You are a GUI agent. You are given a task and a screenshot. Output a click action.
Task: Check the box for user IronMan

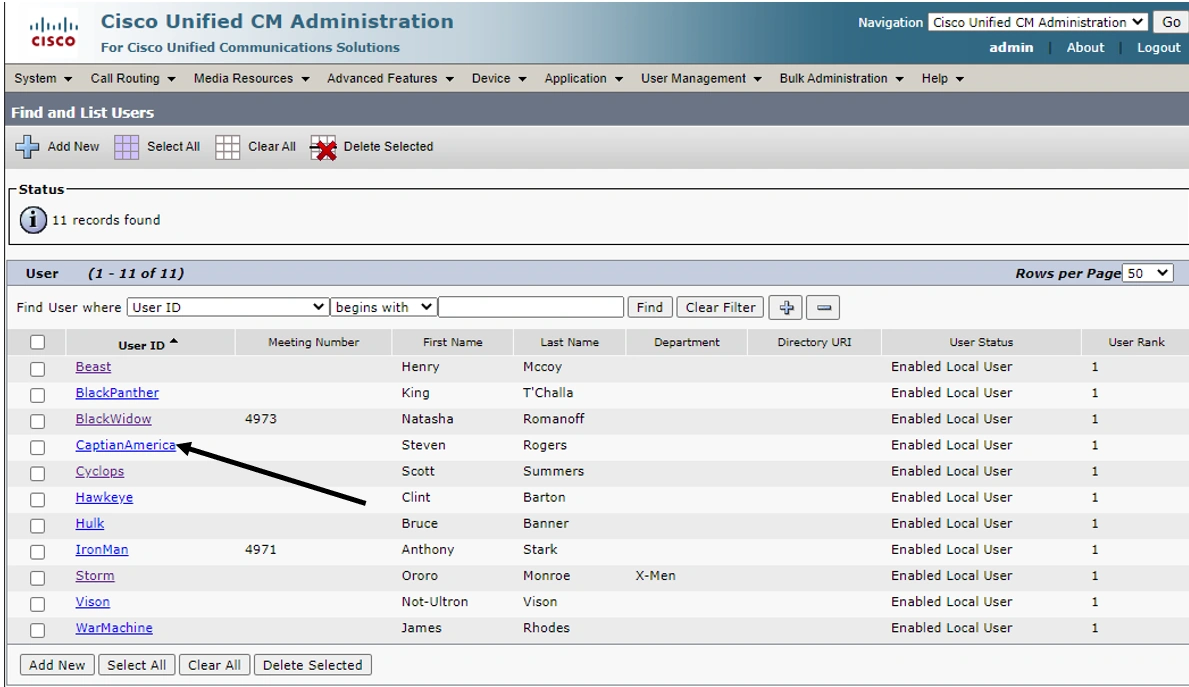37,552
